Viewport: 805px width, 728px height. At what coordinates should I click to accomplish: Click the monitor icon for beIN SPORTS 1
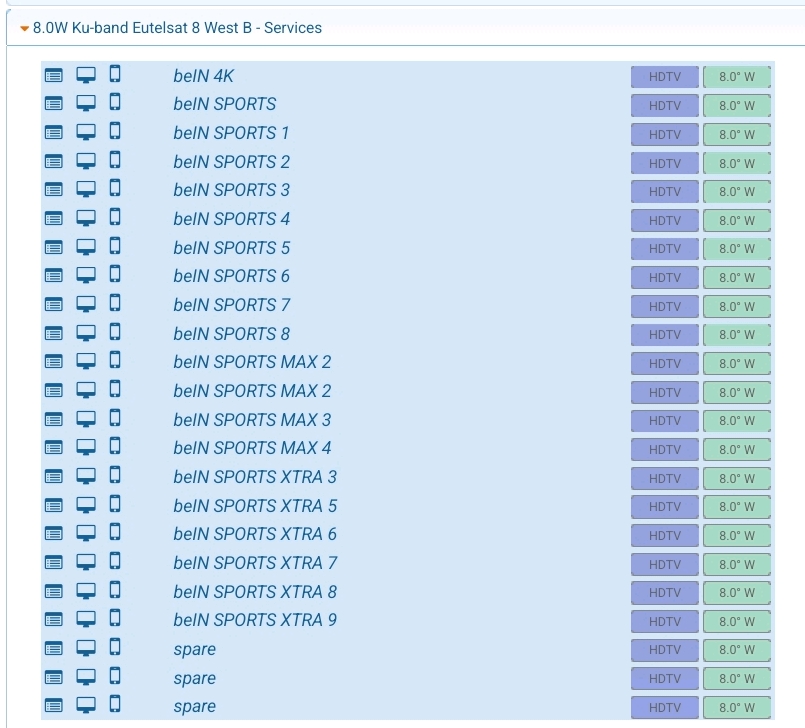86,132
